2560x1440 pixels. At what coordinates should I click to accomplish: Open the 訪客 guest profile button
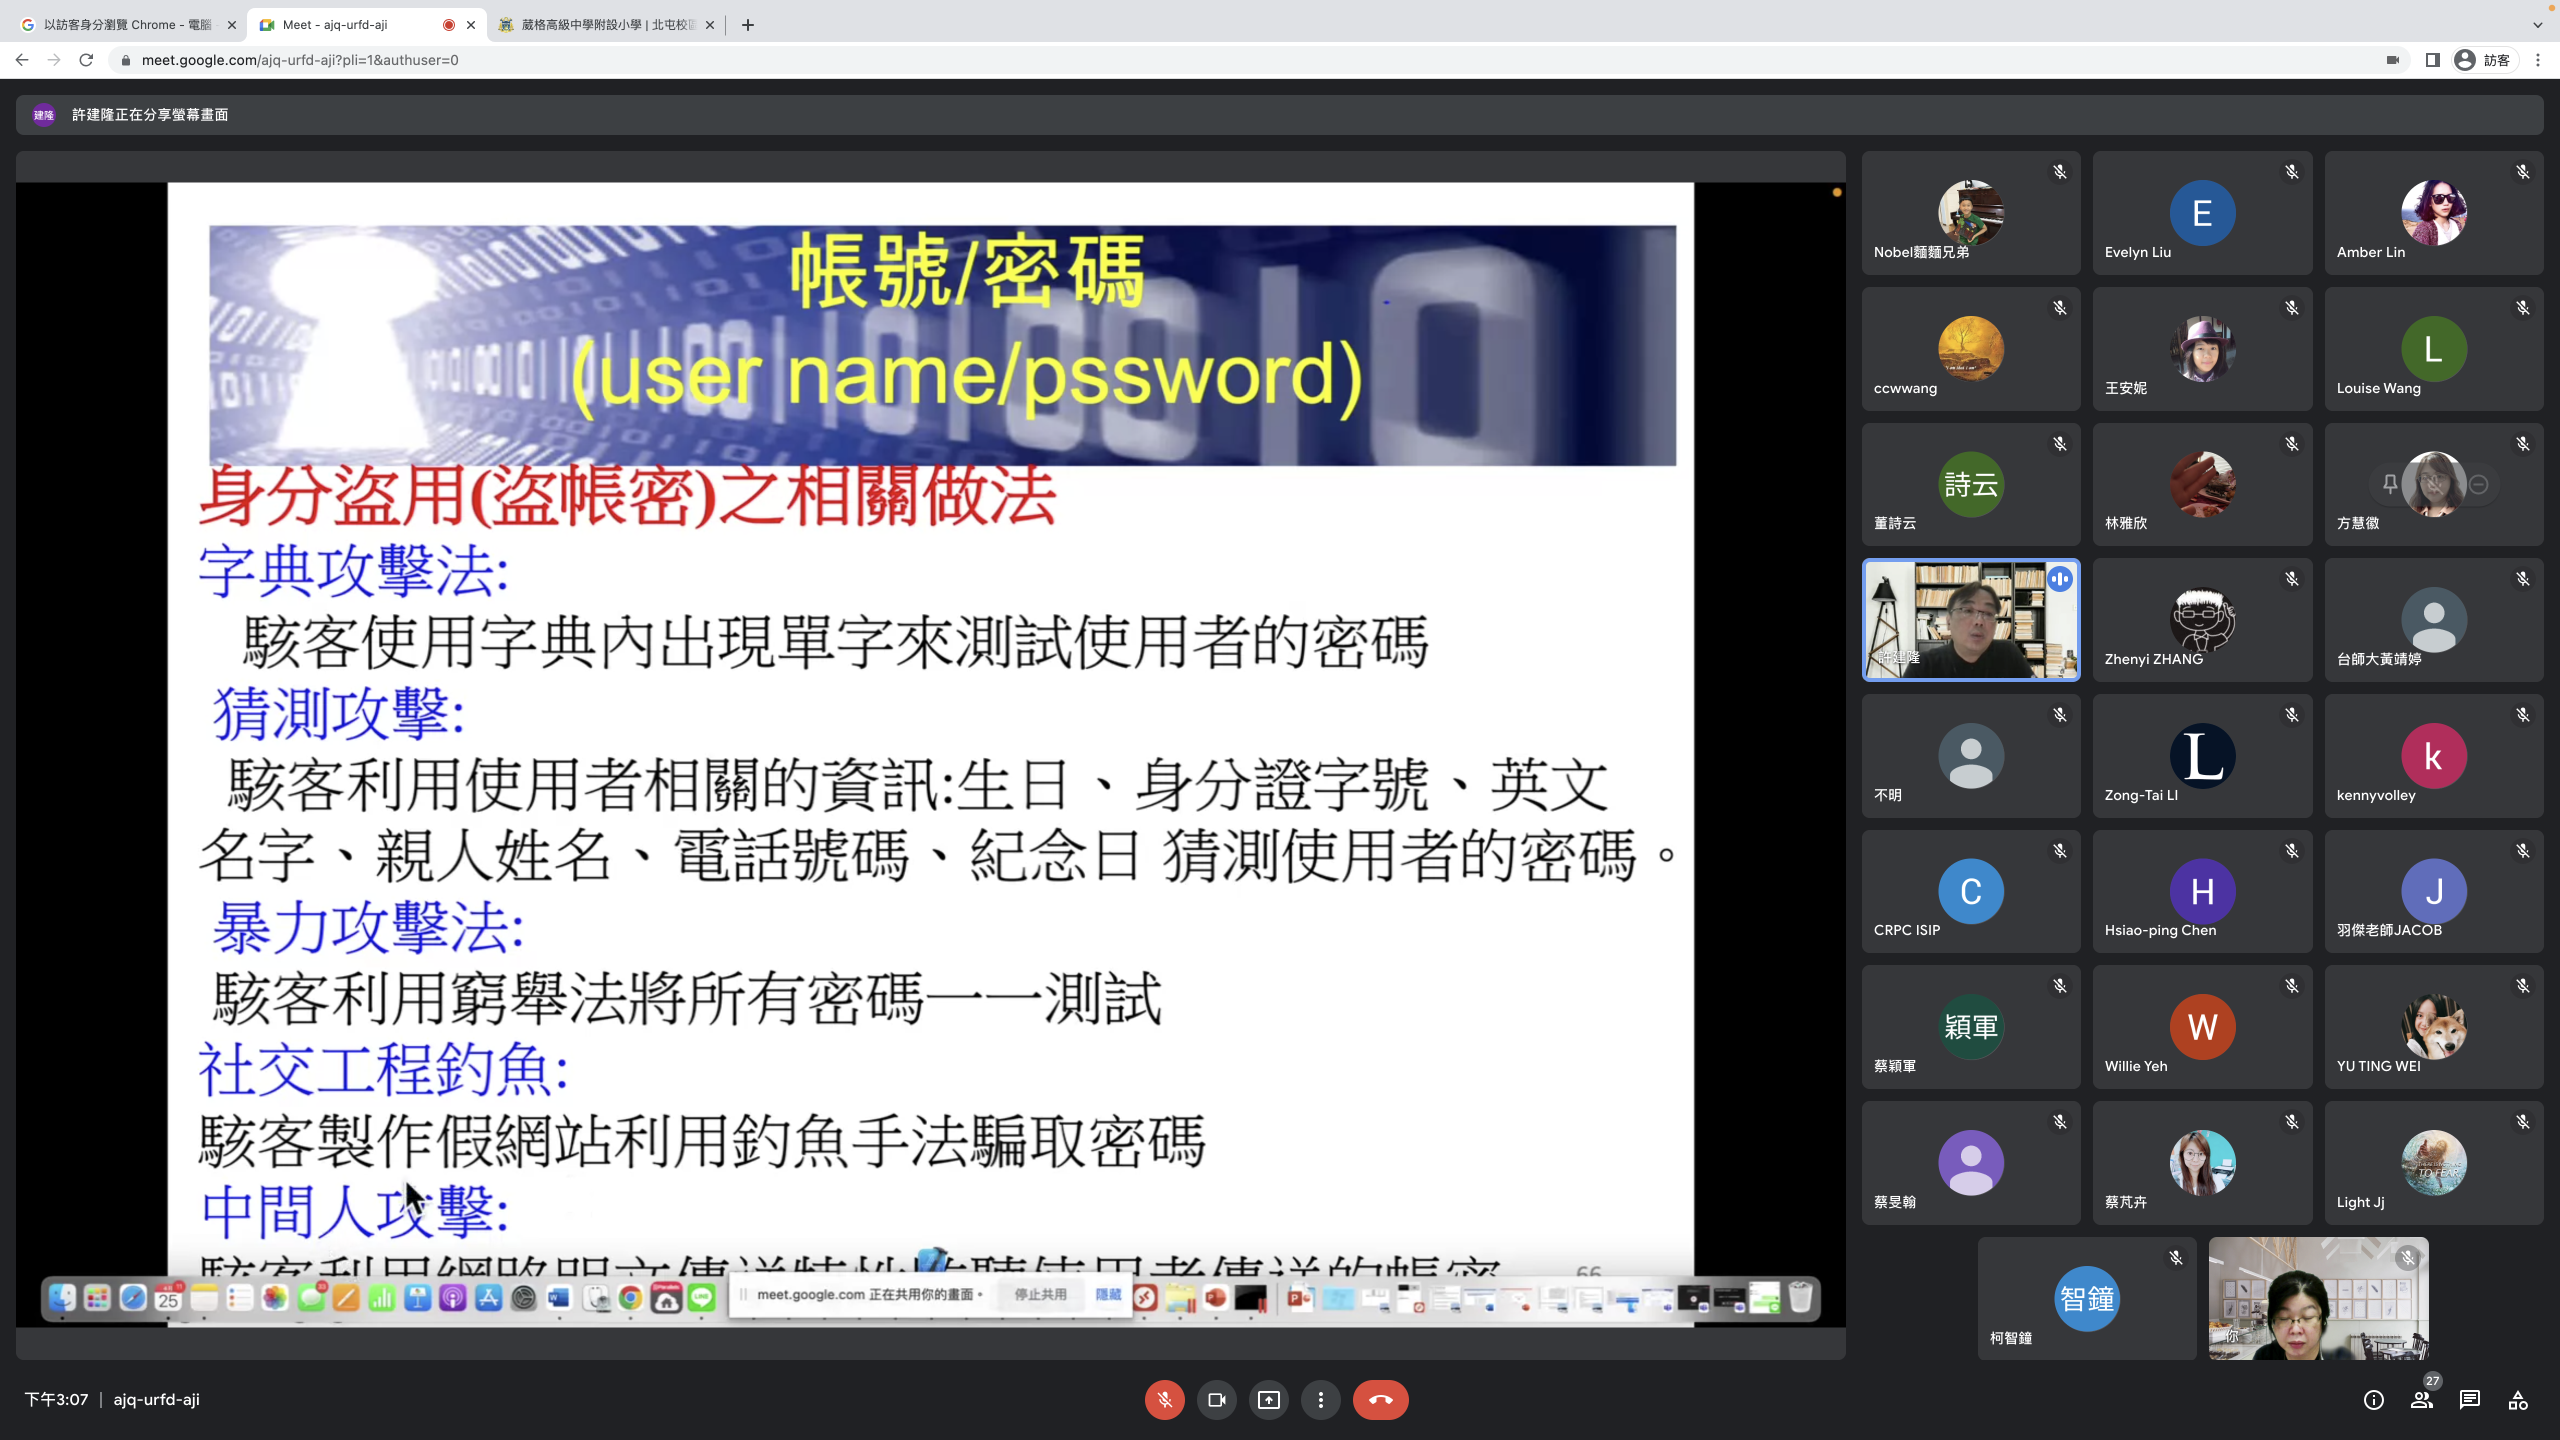click(x=2482, y=60)
